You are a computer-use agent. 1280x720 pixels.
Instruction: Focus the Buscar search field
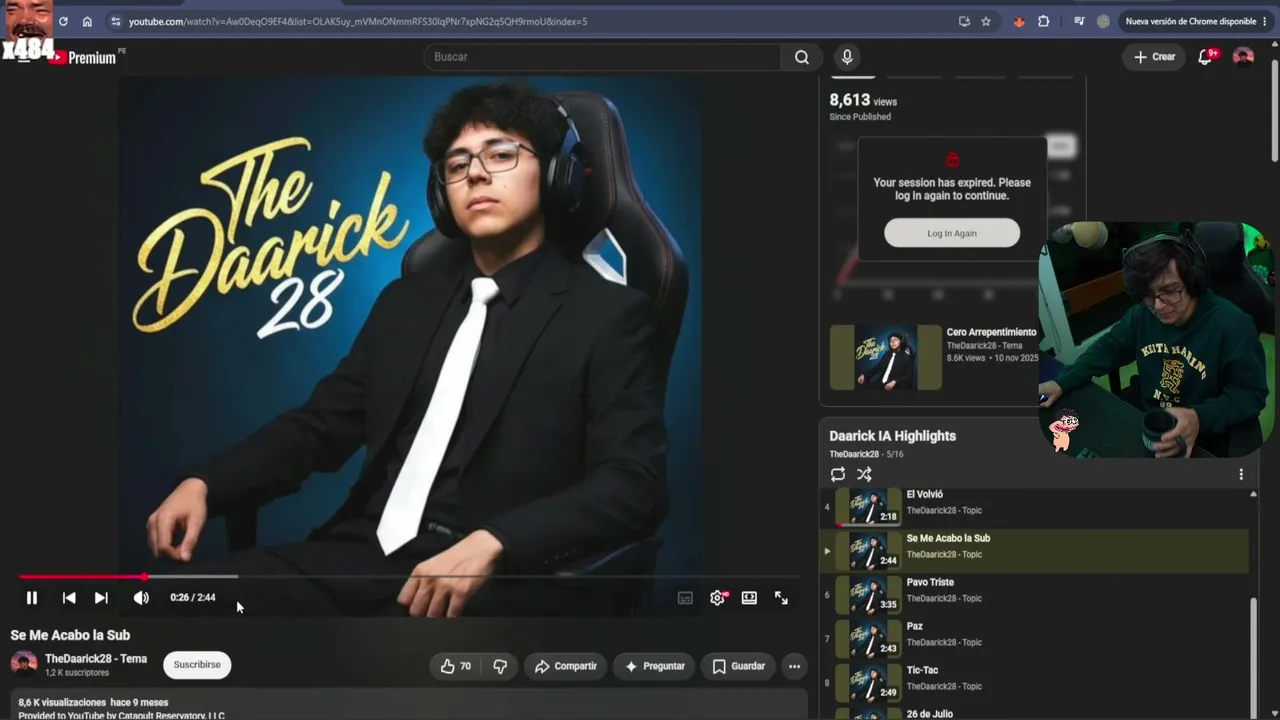pyautogui.click(x=602, y=57)
